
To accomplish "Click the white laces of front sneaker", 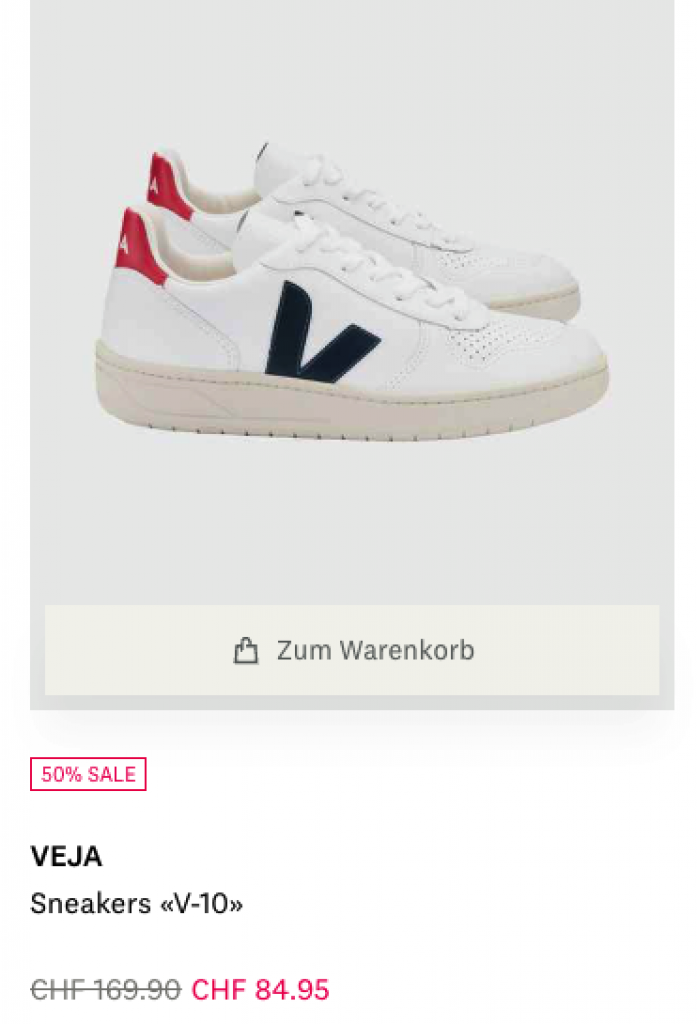I will (x=366, y=268).
